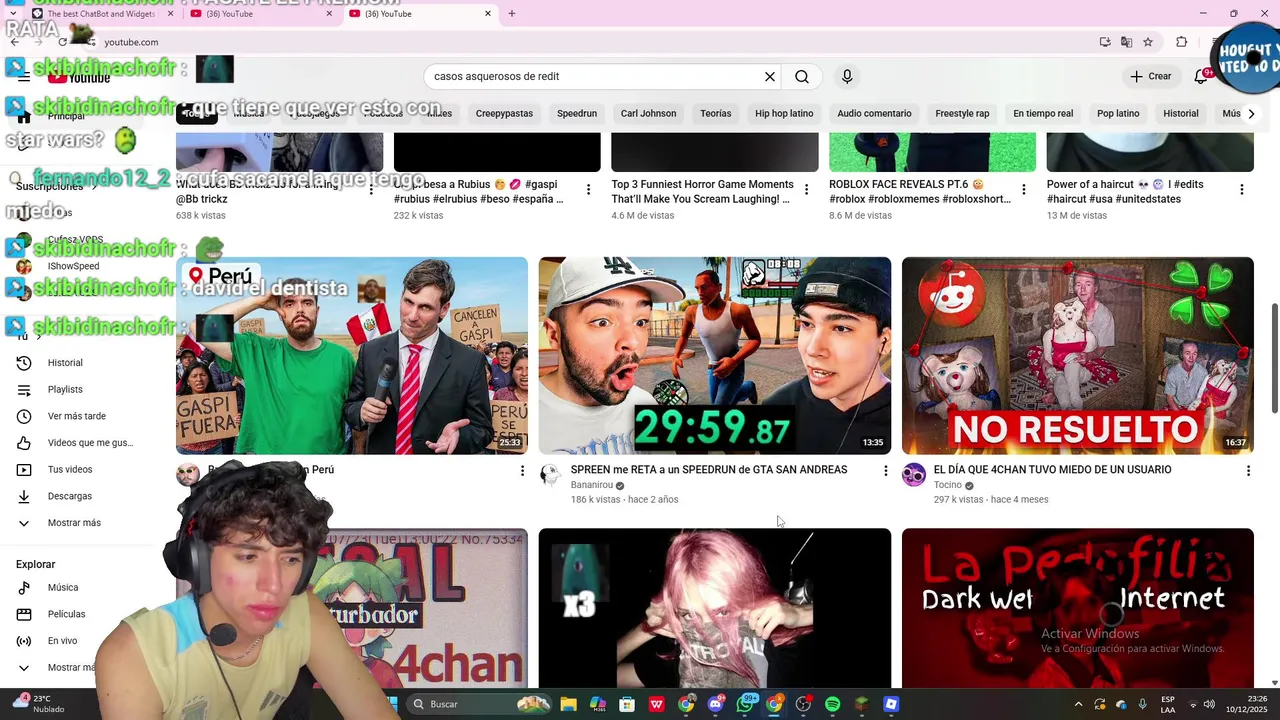Play the NO RESUELTO 4chan thumbnail

[1078, 356]
